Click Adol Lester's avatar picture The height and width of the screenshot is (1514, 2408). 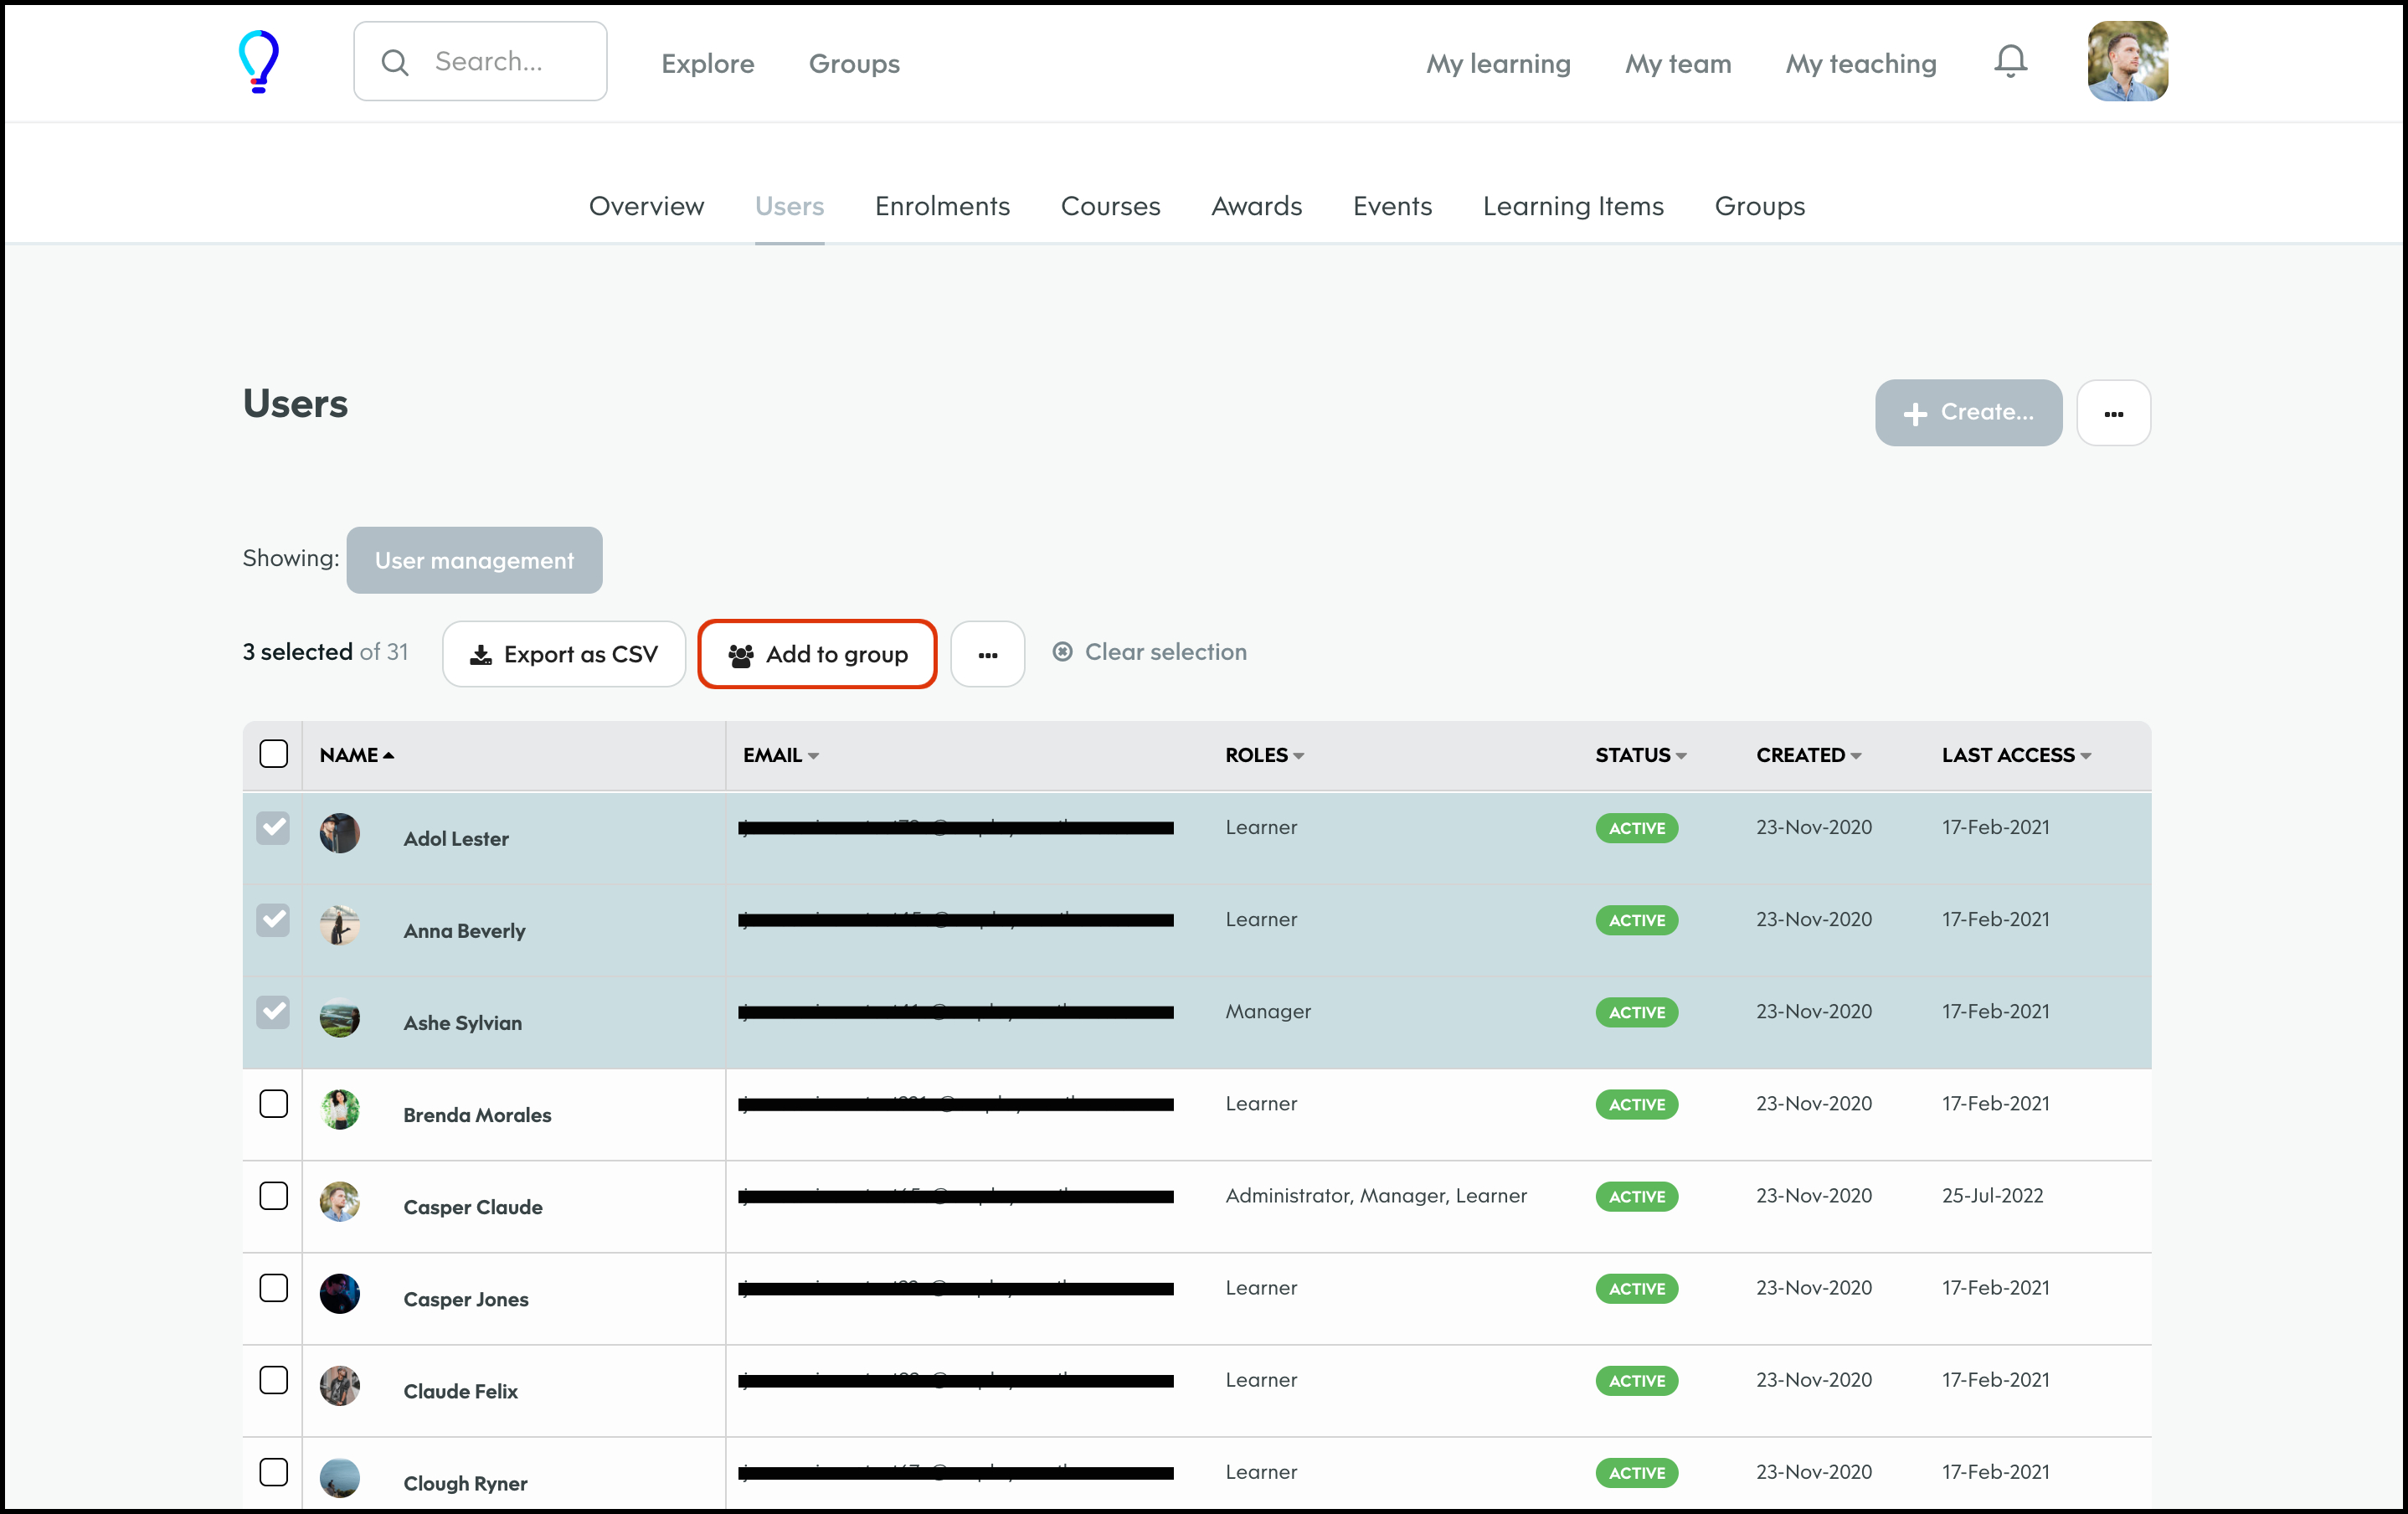pos(340,833)
